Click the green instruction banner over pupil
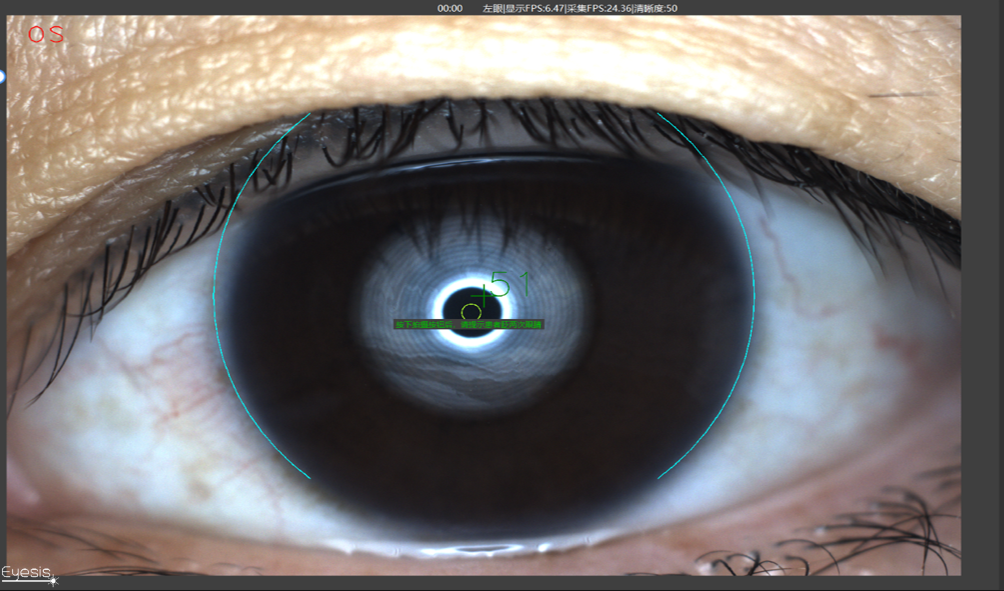 click(469, 325)
